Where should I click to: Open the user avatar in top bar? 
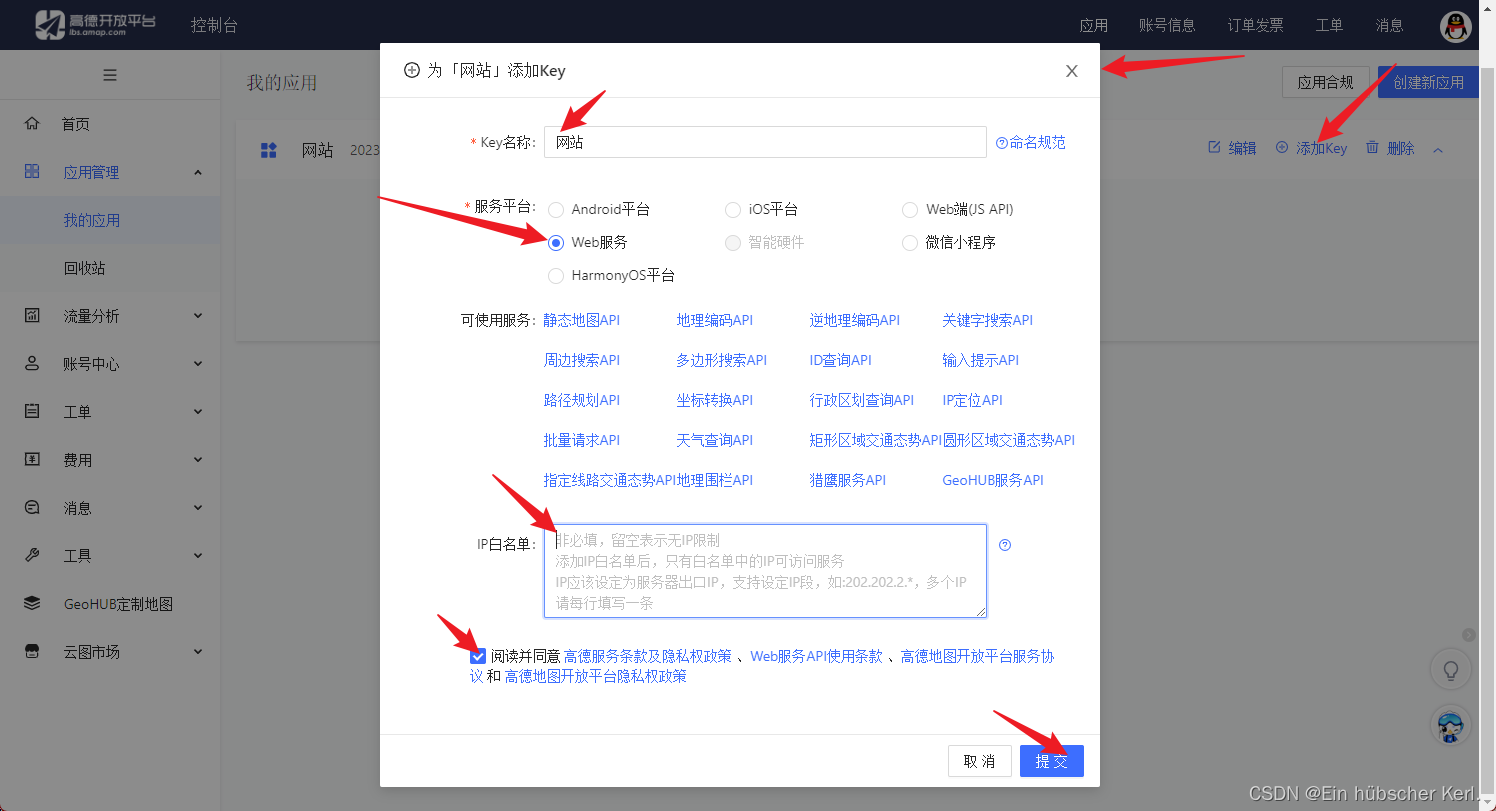point(1455,26)
